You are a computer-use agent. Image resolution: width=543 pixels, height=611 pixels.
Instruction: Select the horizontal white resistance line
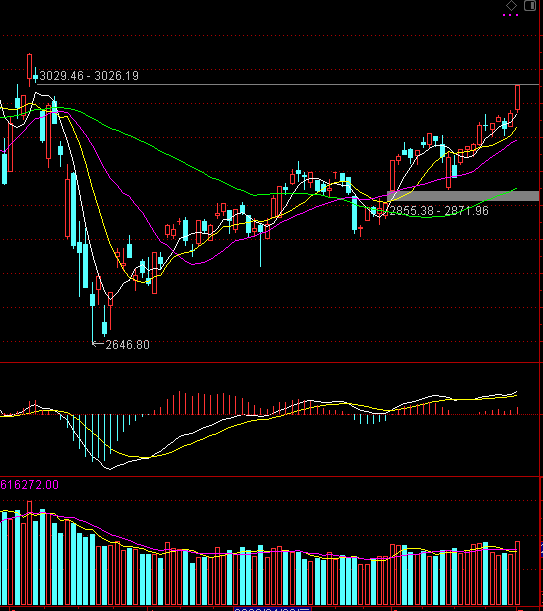pyautogui.click(x=288, y=84)
